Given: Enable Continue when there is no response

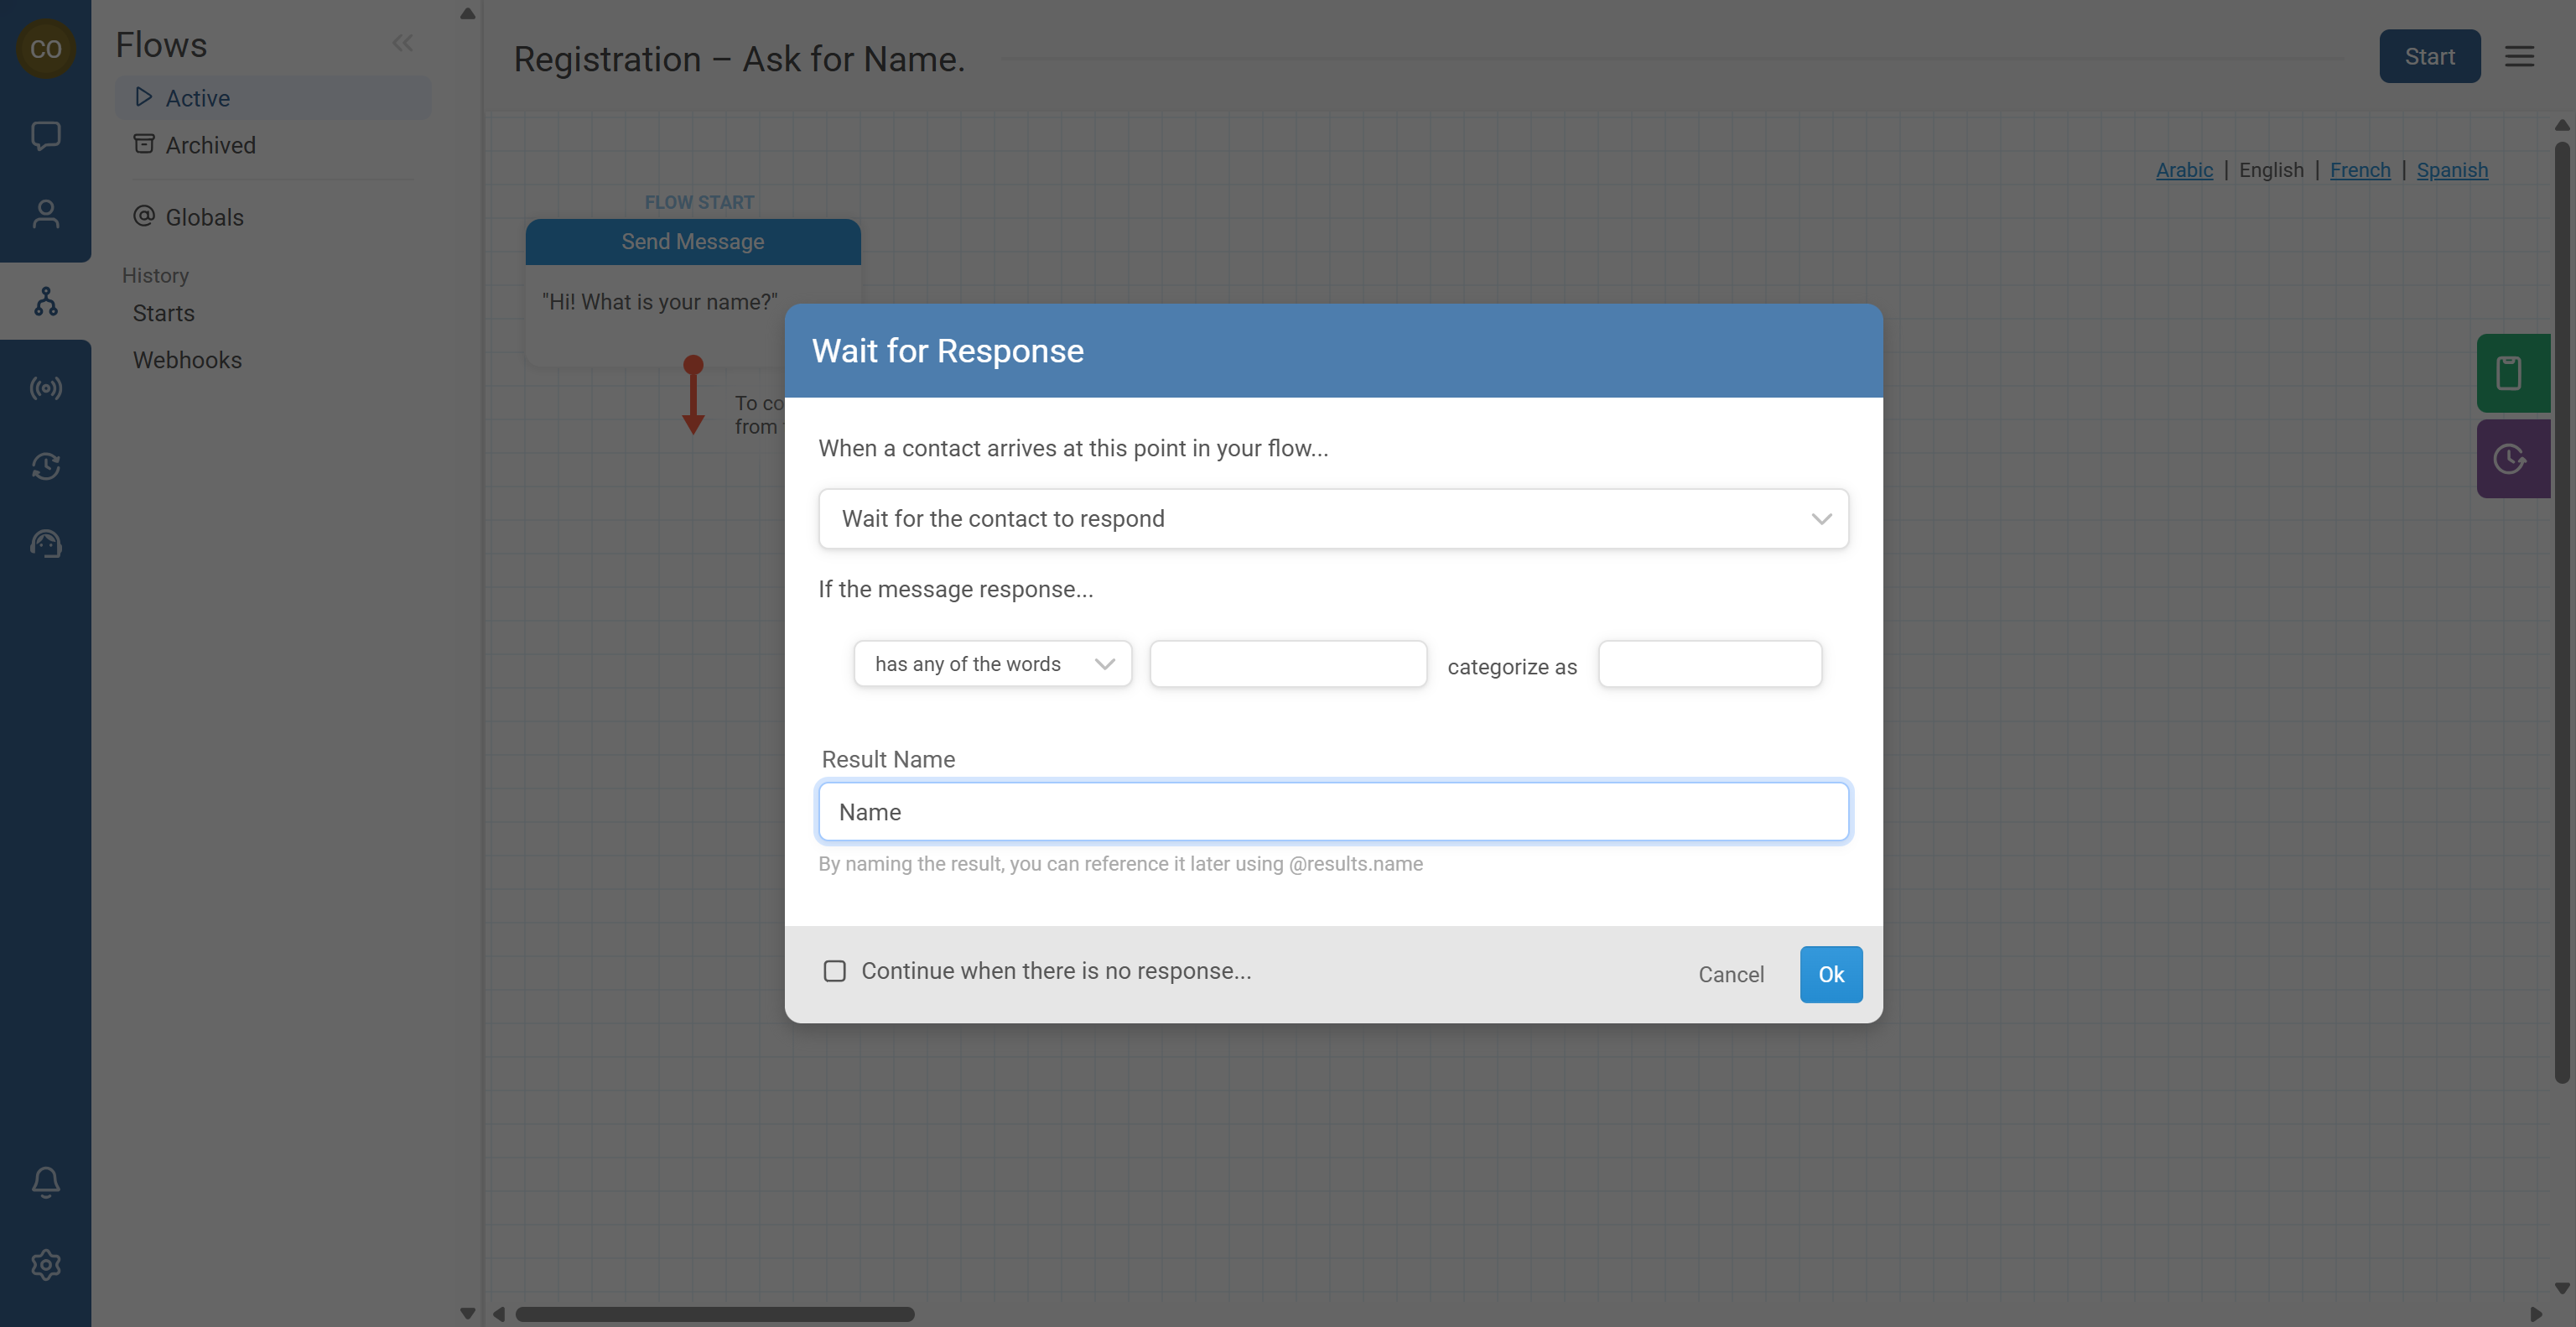Looking at the screenshot, I should click(x=834, y=971).
